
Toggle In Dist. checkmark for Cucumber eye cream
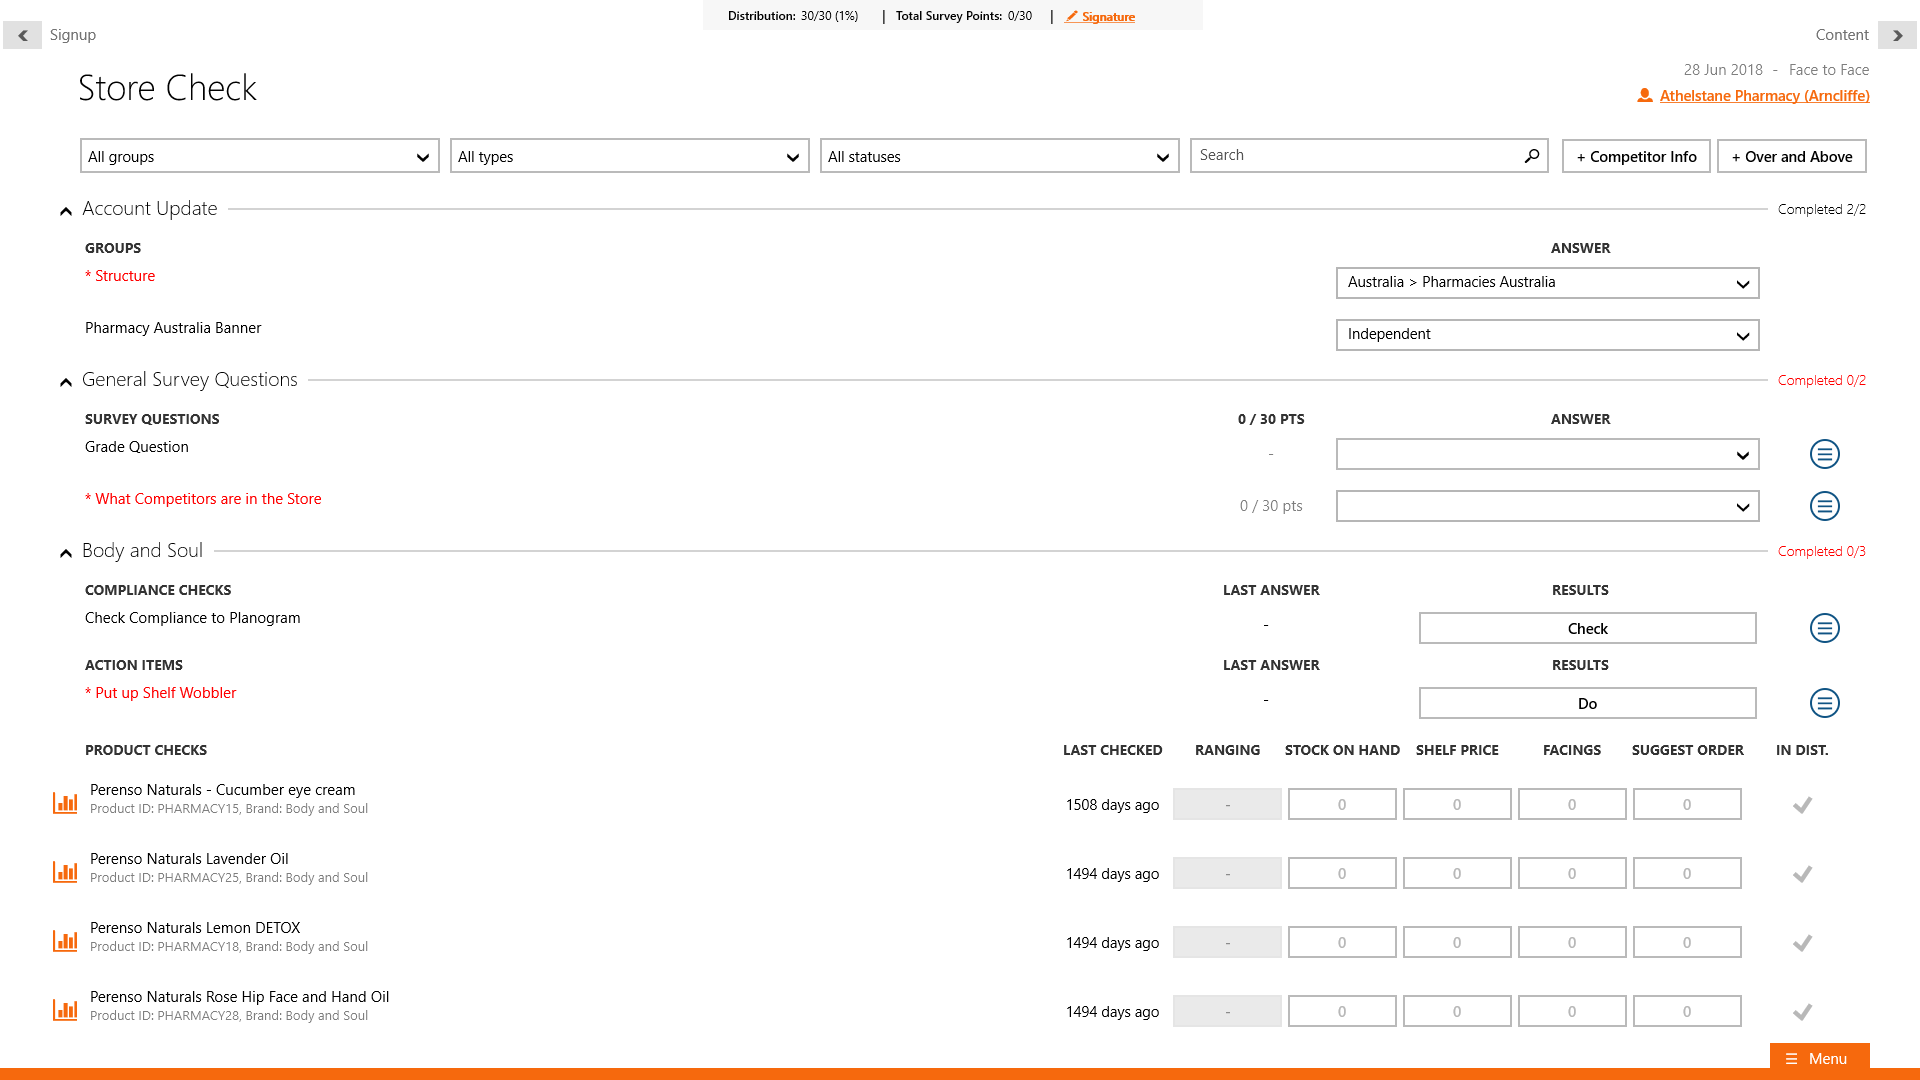pyautogui.click(x=1802, y=805)
